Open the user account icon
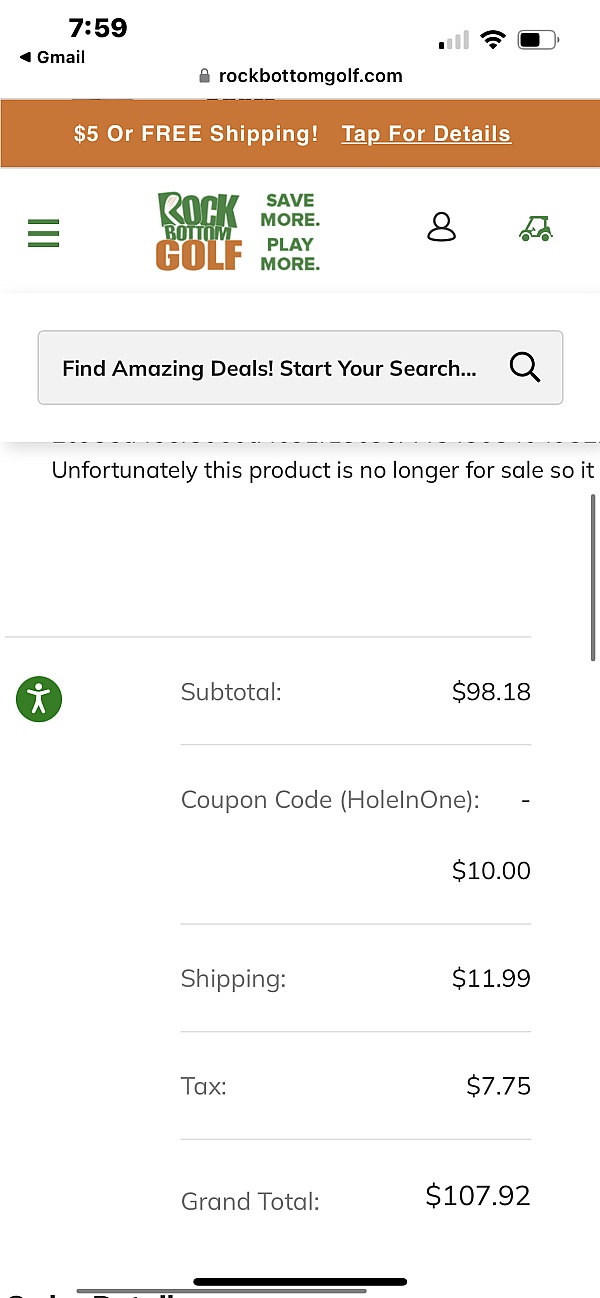Image resolution: width=600 pixels, height=1298 pixels. tap(441, 227)
